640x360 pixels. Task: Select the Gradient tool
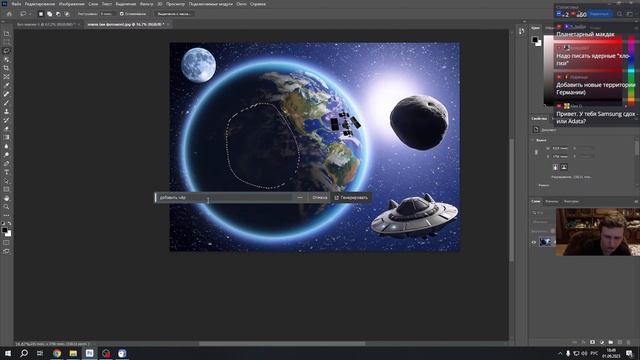7,138
